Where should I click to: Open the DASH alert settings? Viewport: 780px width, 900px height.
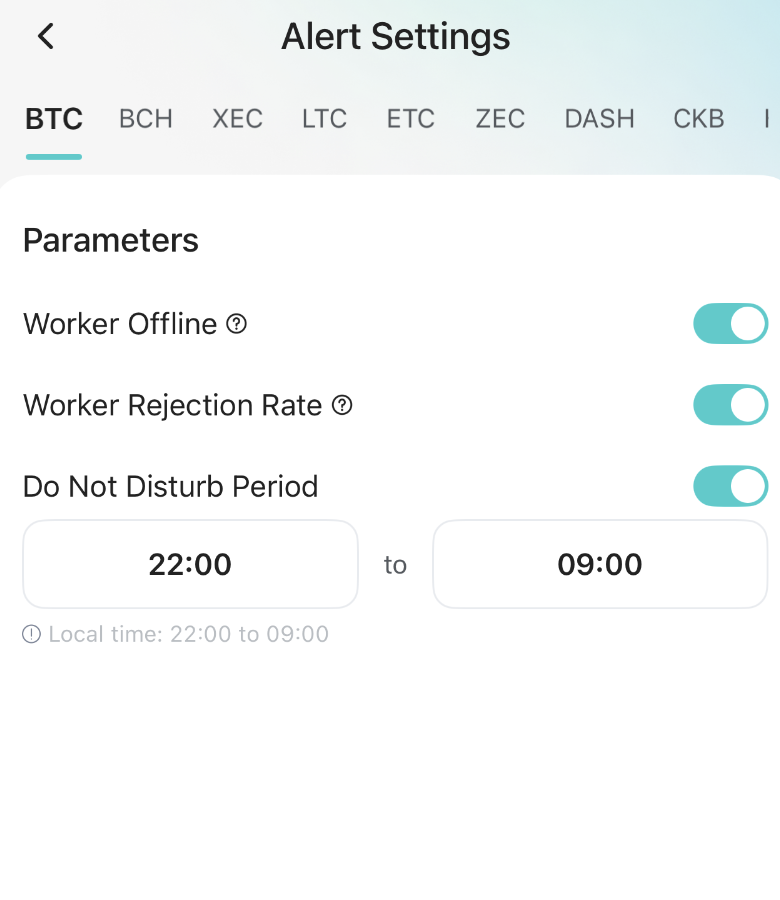coord(599,118)
